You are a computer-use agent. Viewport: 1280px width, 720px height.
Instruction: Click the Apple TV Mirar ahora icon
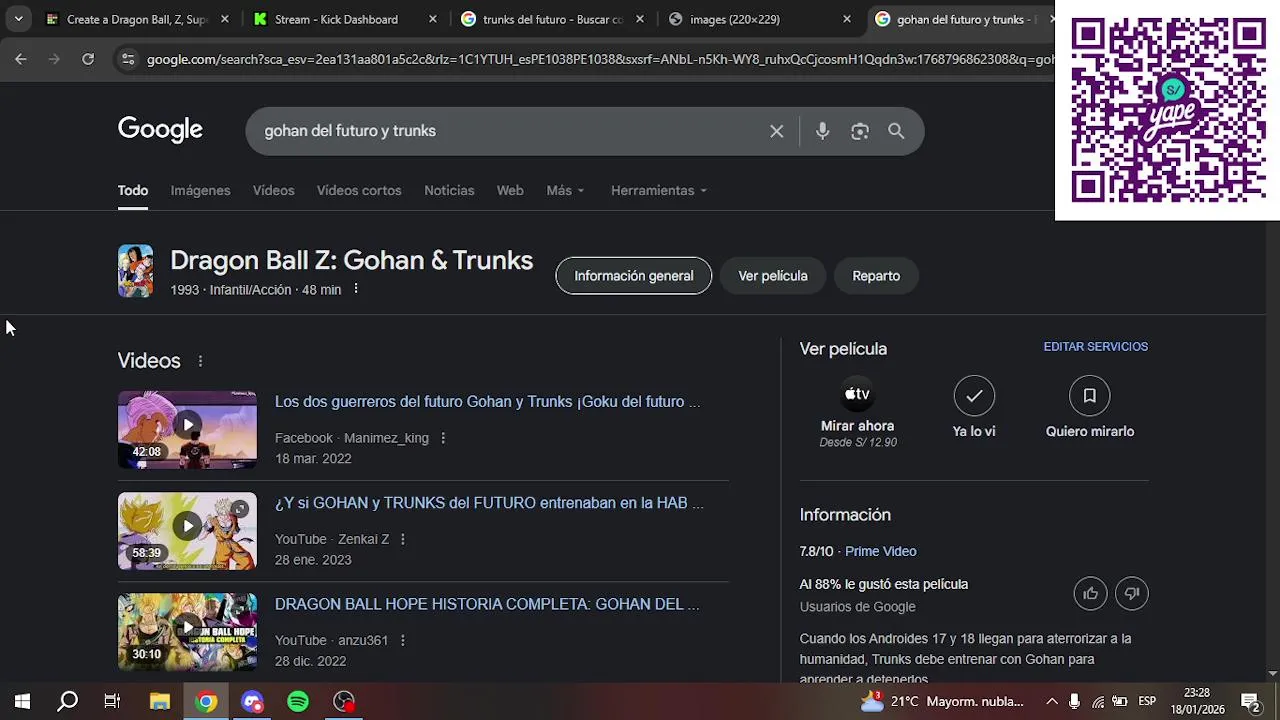(857, 395)
